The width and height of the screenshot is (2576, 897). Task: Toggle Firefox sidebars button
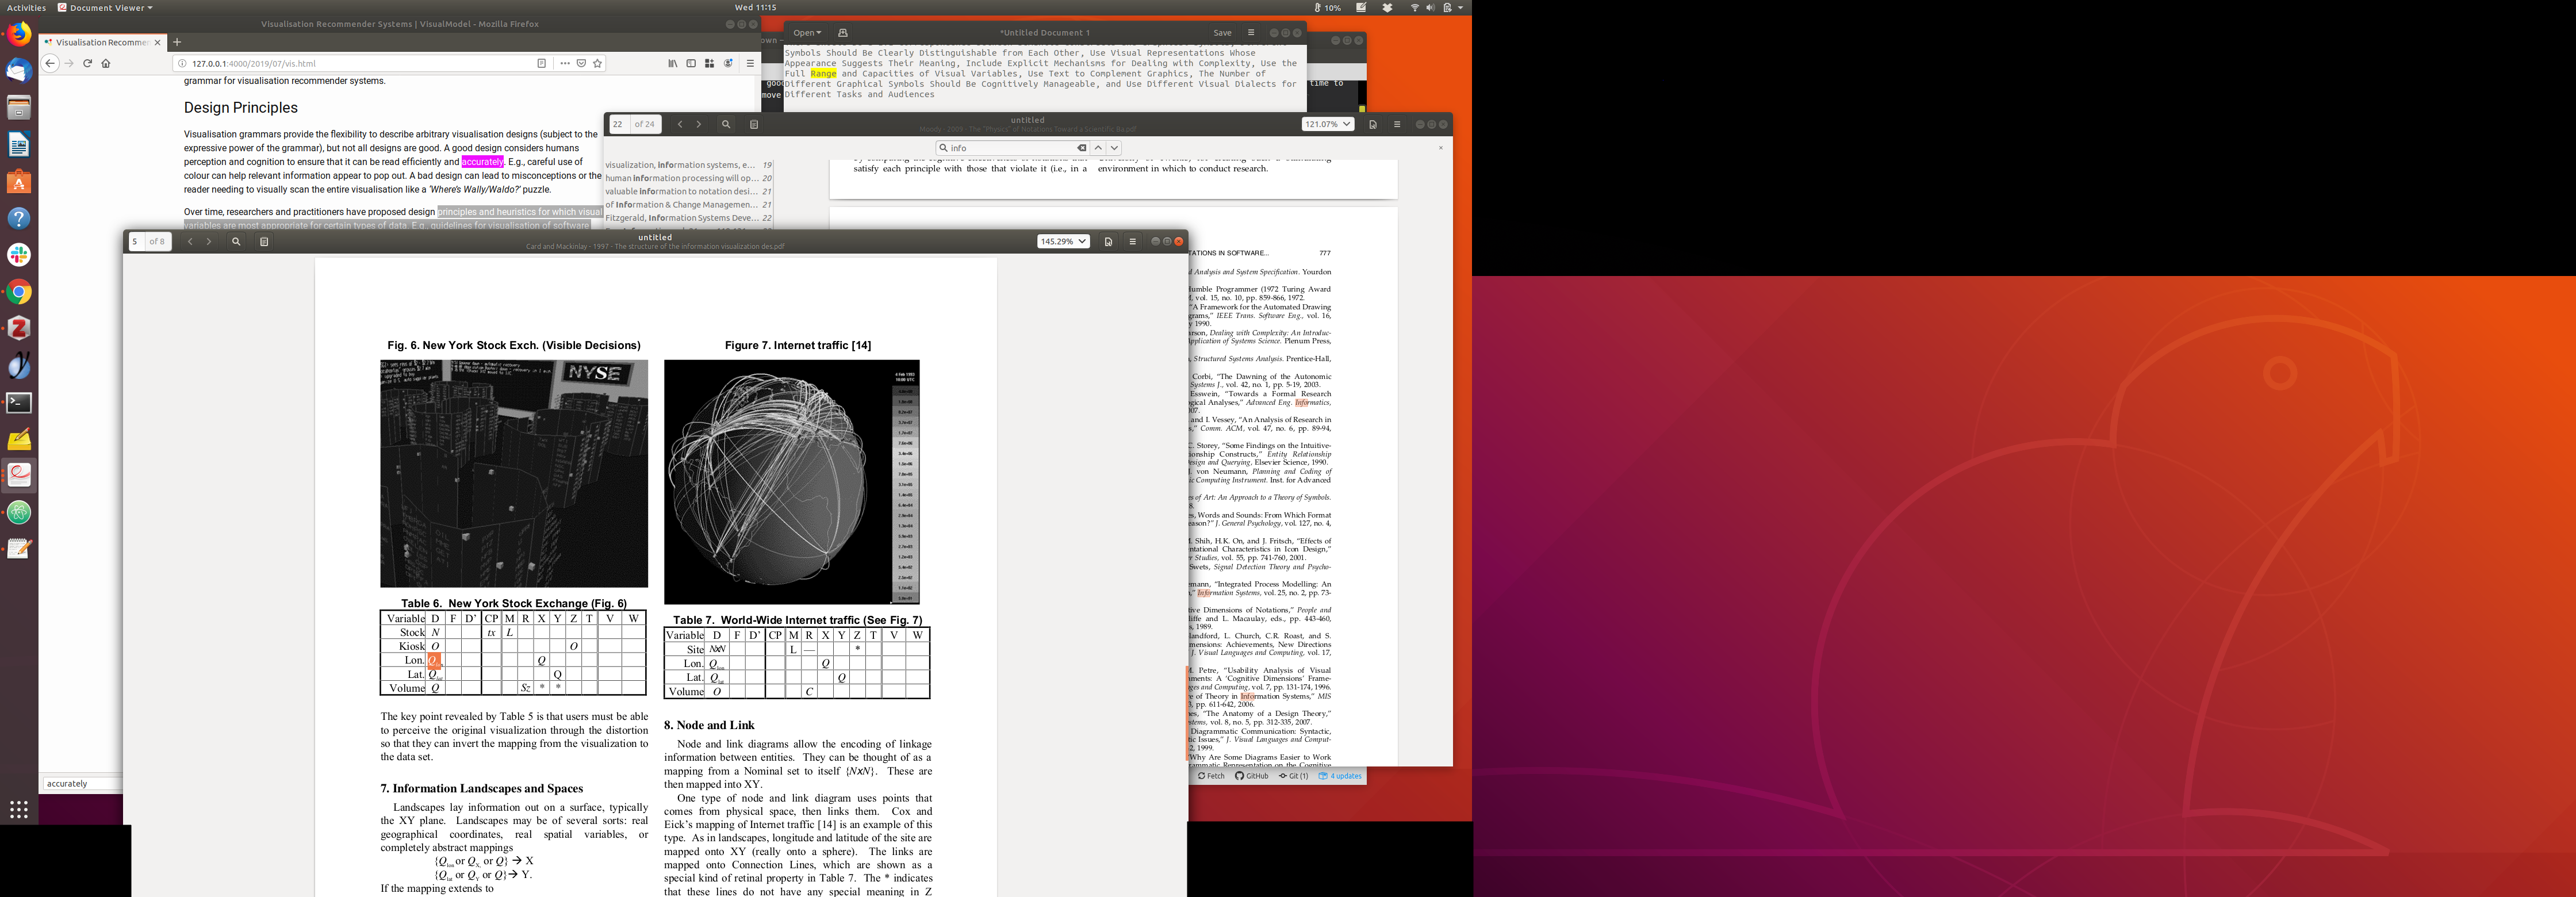(690, 63)
